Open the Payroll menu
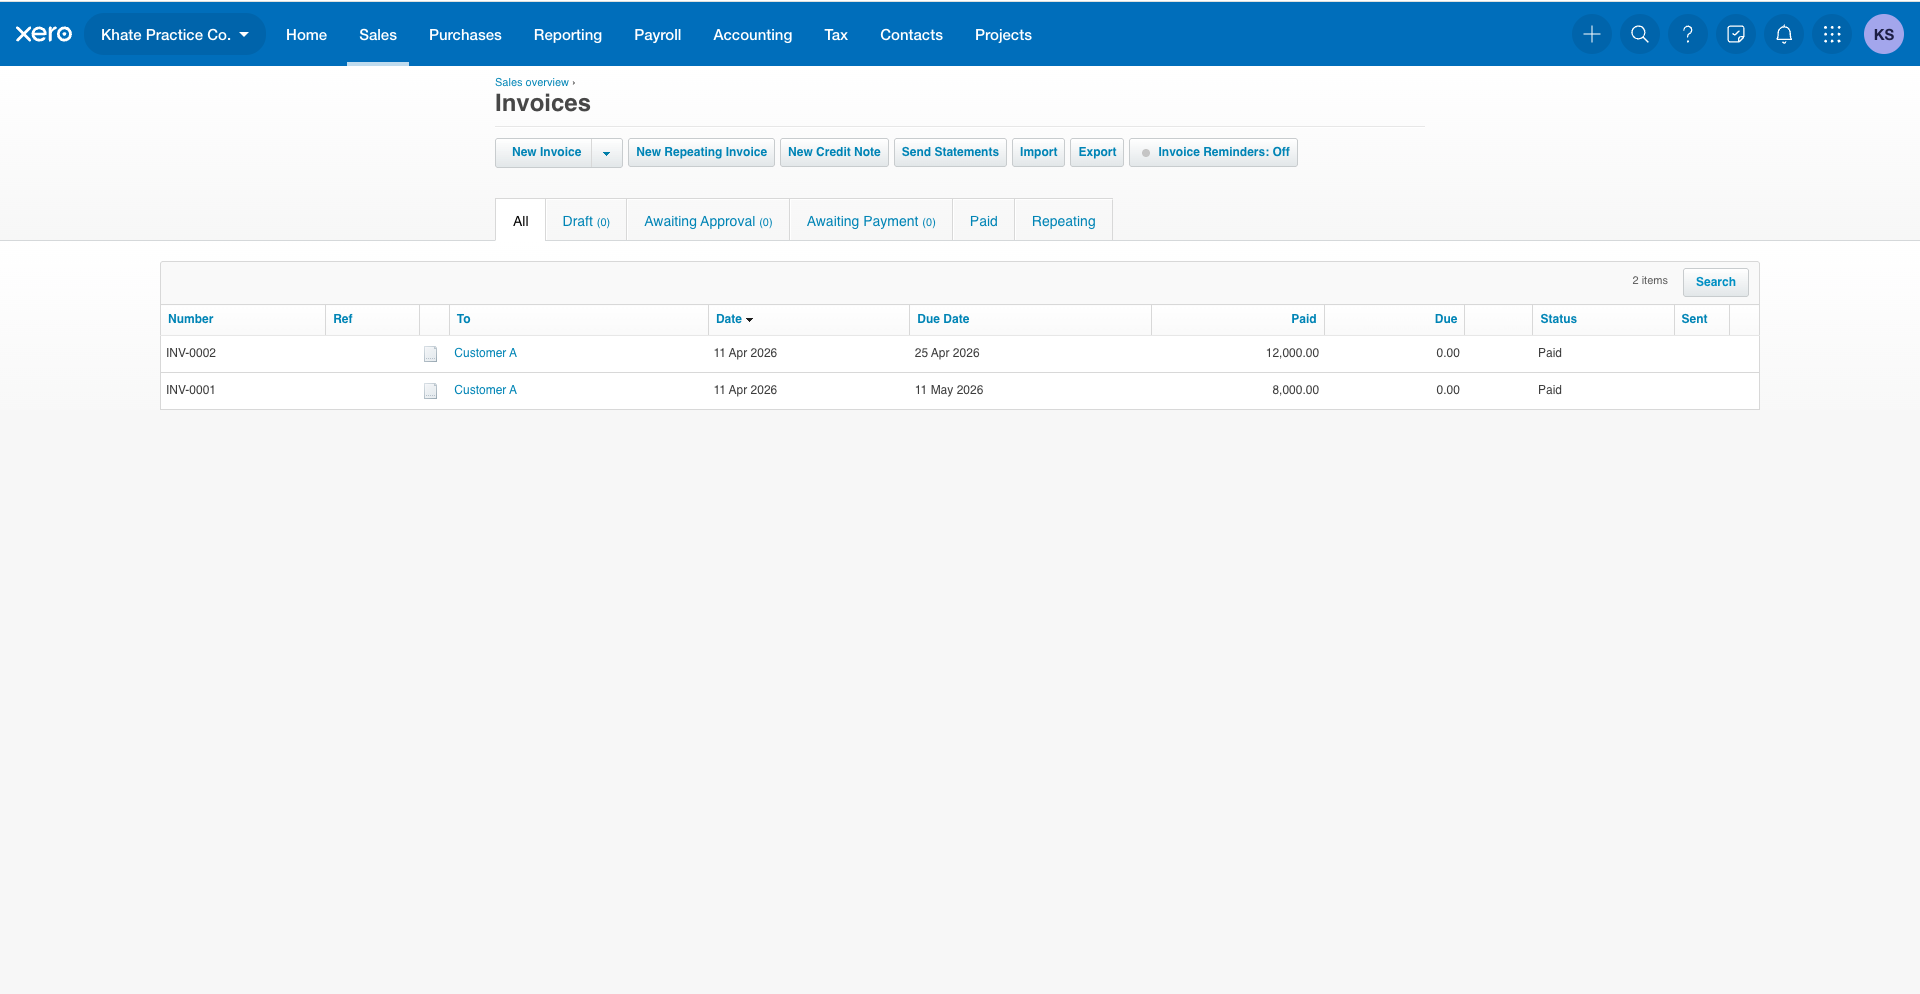 pyautogui.click(x=658, y=34)
